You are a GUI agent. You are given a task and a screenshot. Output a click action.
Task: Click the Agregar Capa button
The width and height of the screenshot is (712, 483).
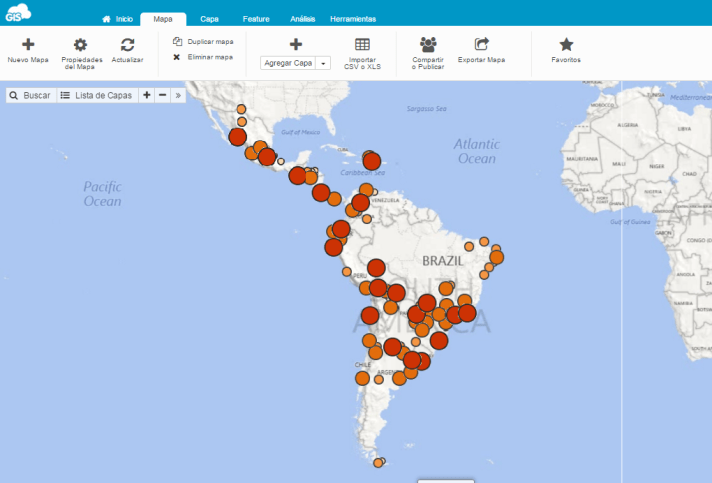click(x=288, y=63)
